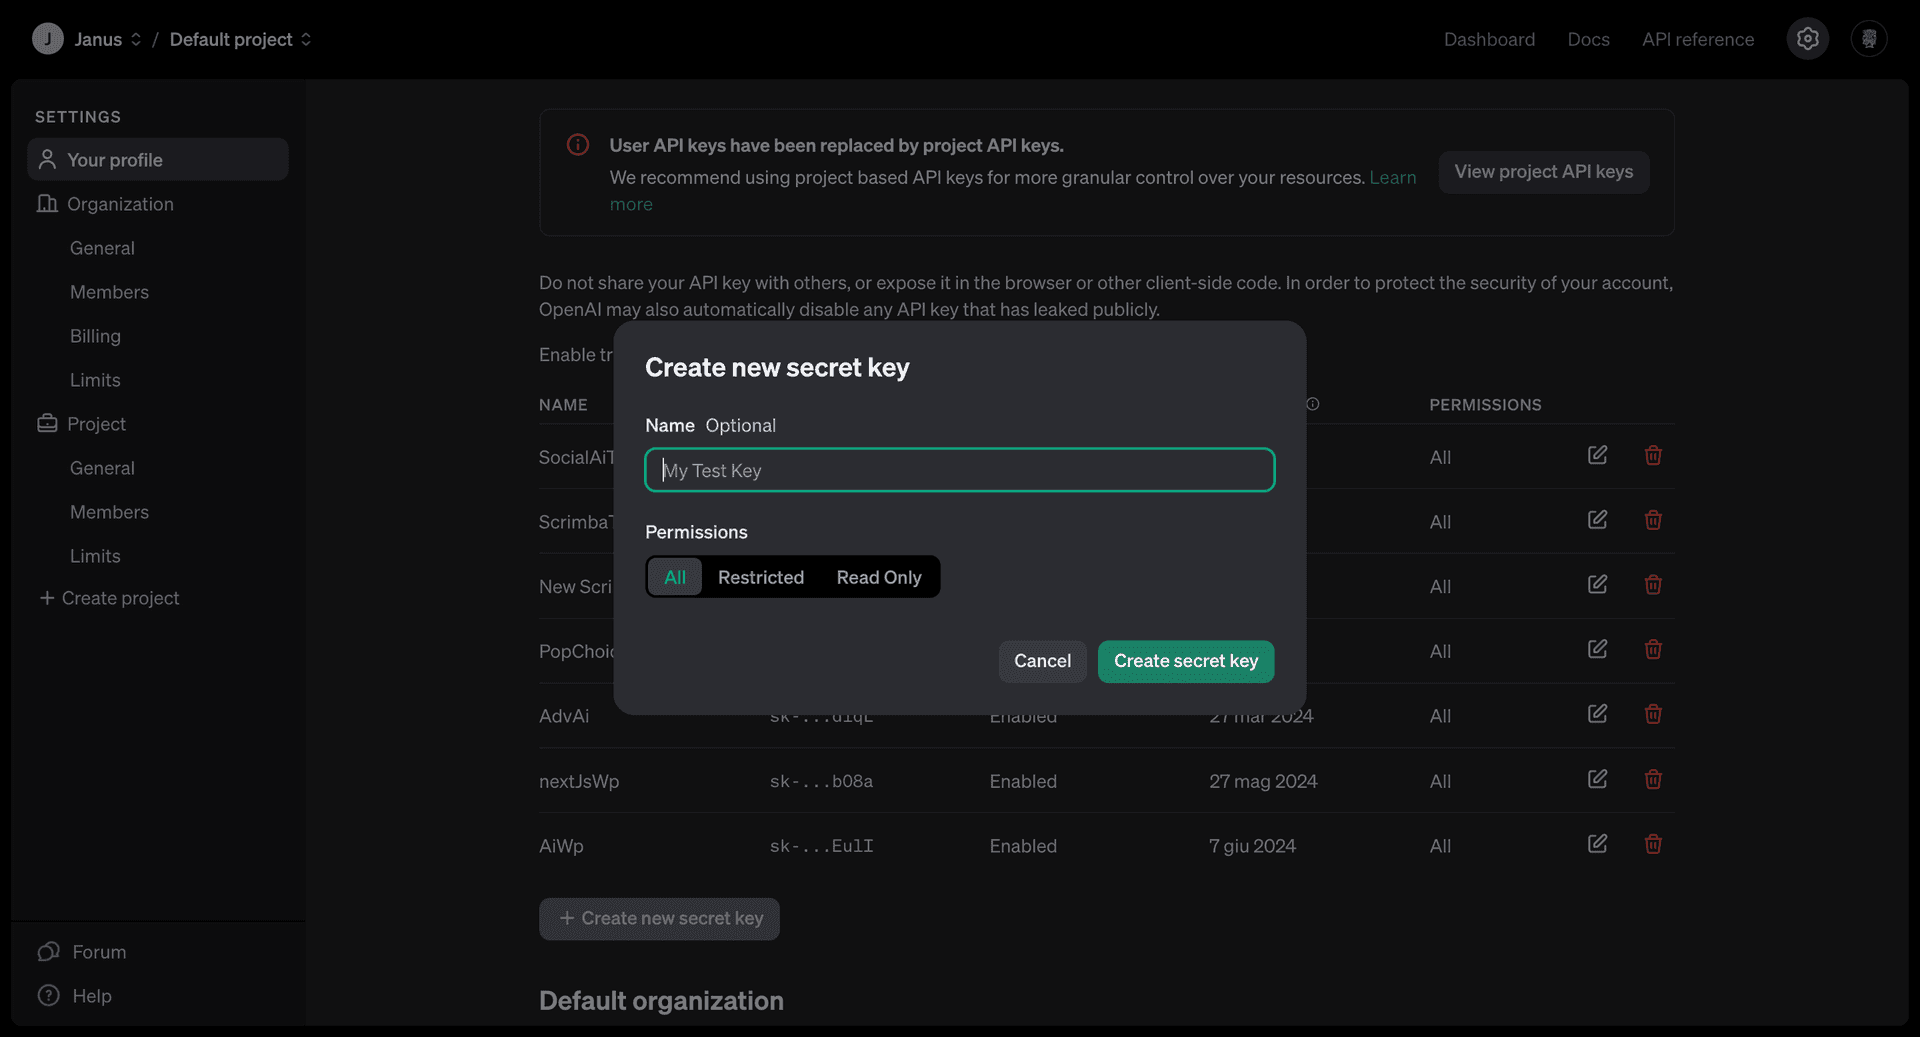The width and height of the screenshot is (1920, 1037).
Task: Open API reference in top navigation
Action: (x=1698, y=39)
